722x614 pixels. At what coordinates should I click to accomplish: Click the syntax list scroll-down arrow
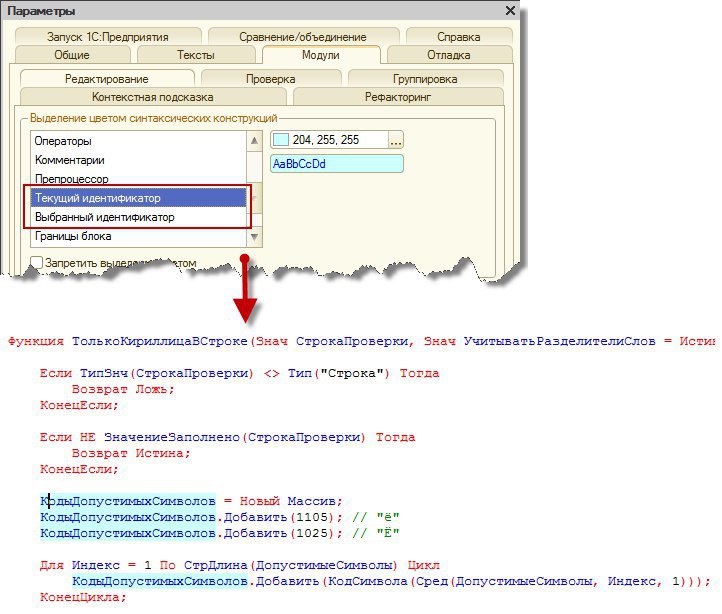(254, 238)
